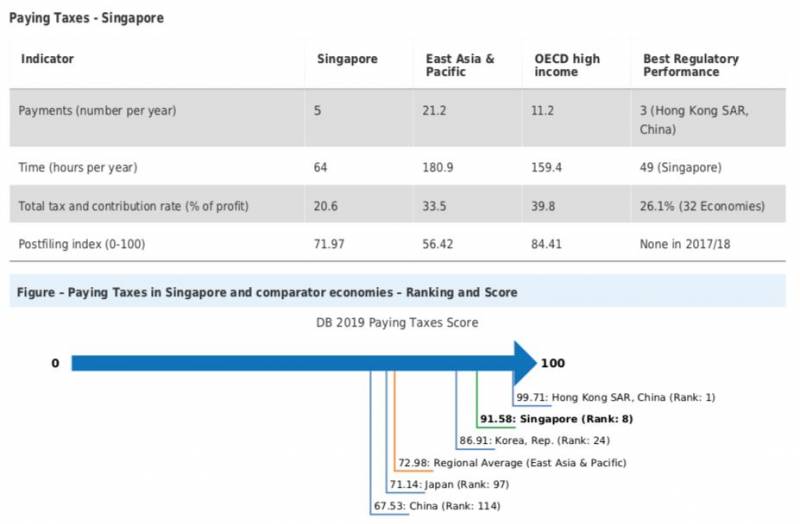Select the "Indicator" column header
The image size is (800, 524).
[x=46, y=59]
